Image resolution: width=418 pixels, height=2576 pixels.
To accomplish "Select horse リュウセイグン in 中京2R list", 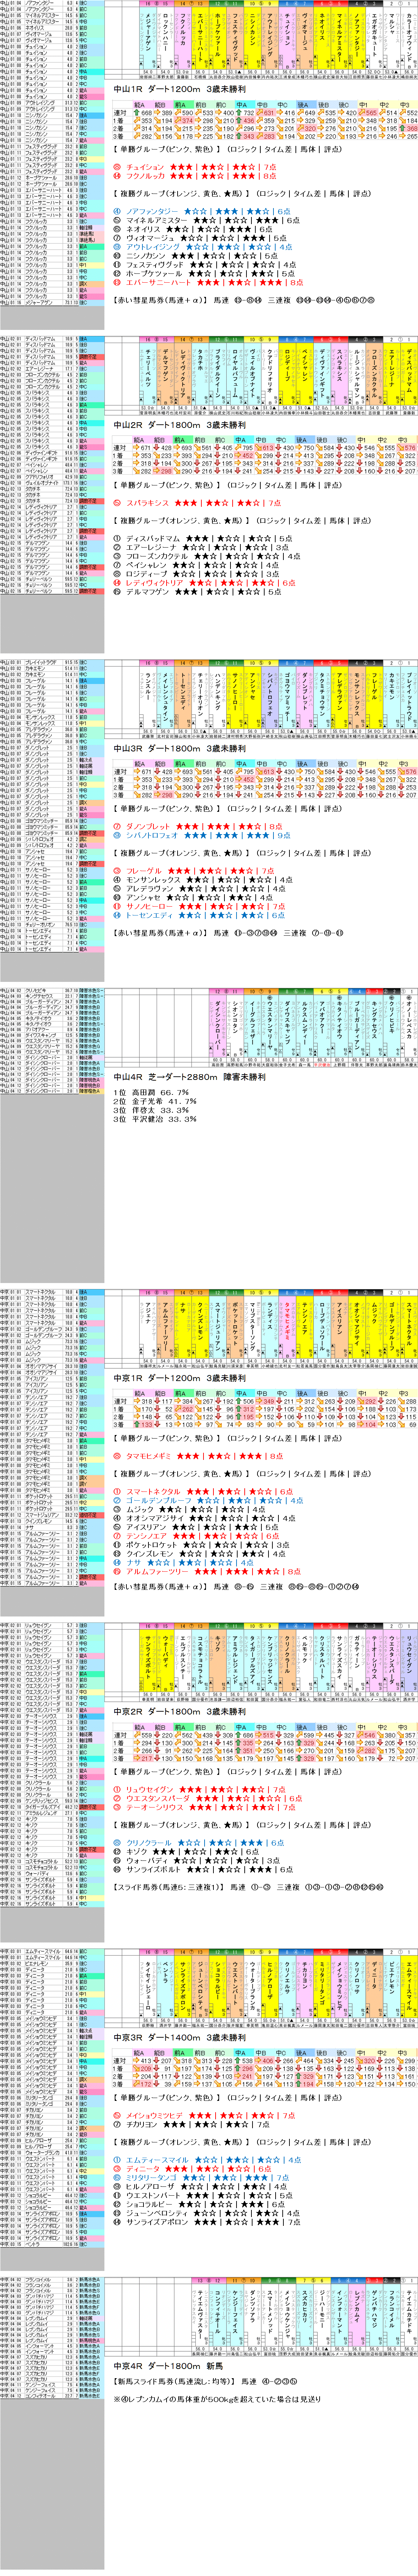I will click(x=199, y=1789).
